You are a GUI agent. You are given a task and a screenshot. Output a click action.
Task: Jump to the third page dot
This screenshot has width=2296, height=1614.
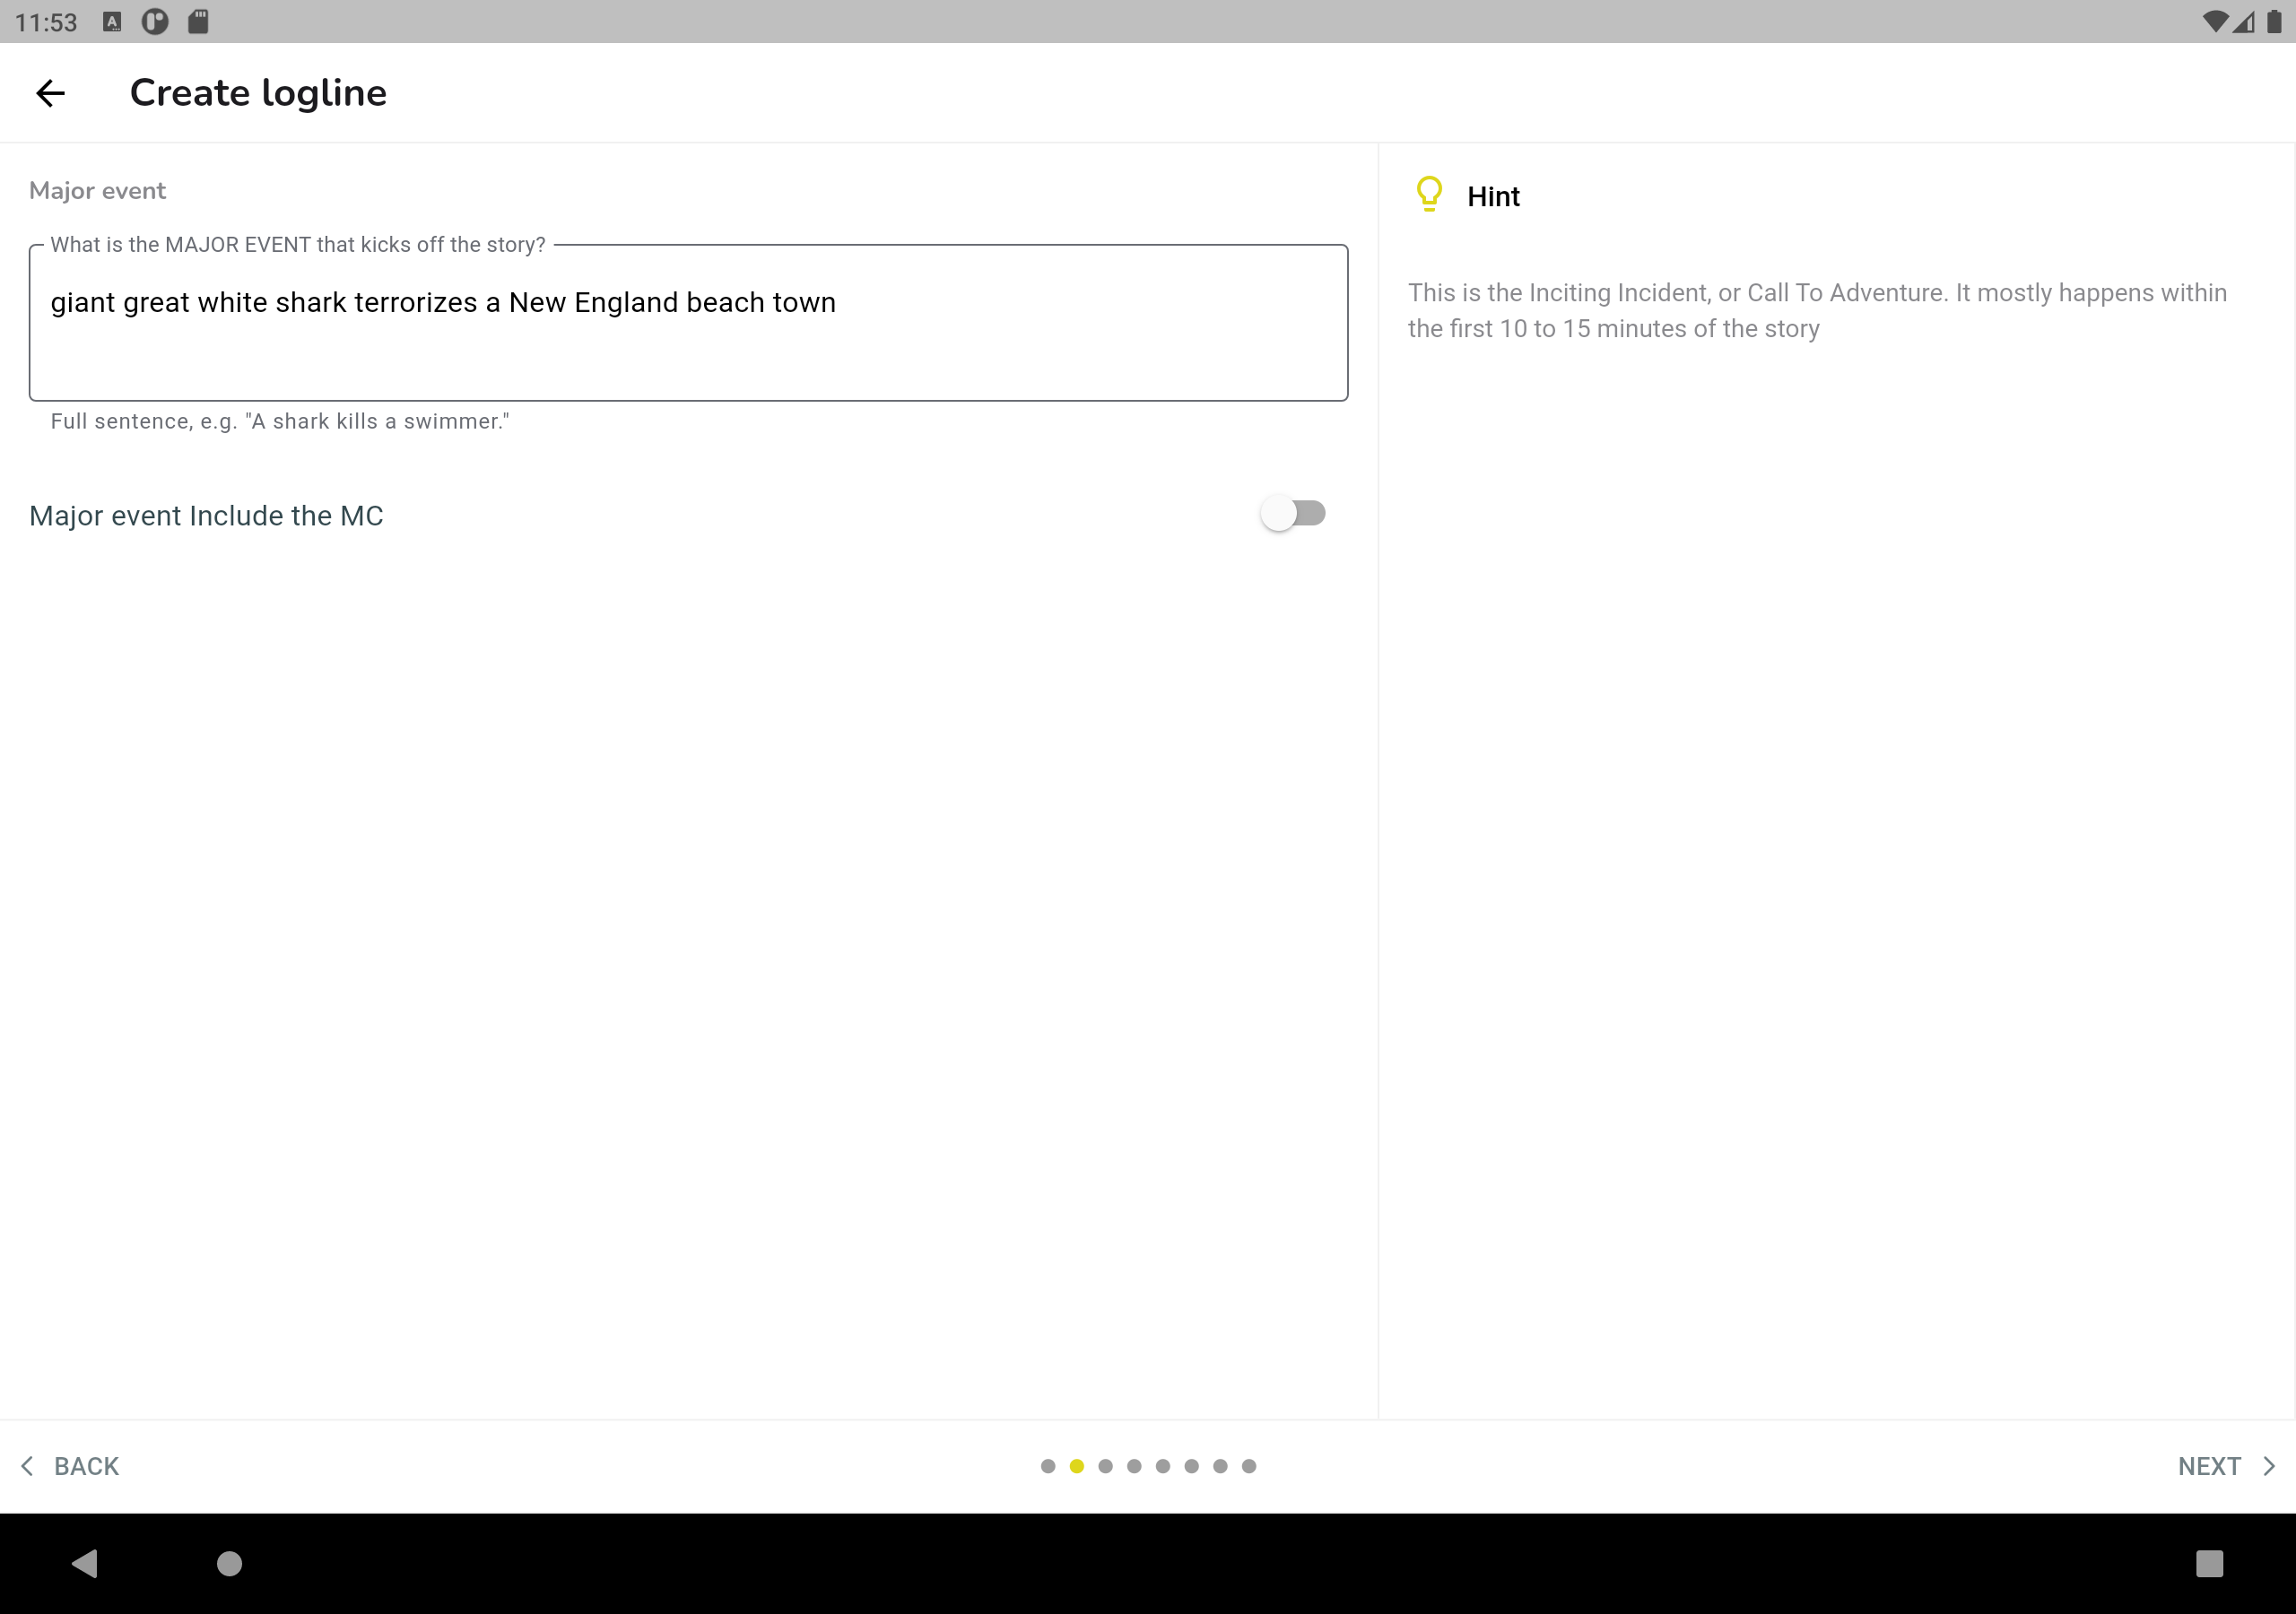click(1105, 1466)
